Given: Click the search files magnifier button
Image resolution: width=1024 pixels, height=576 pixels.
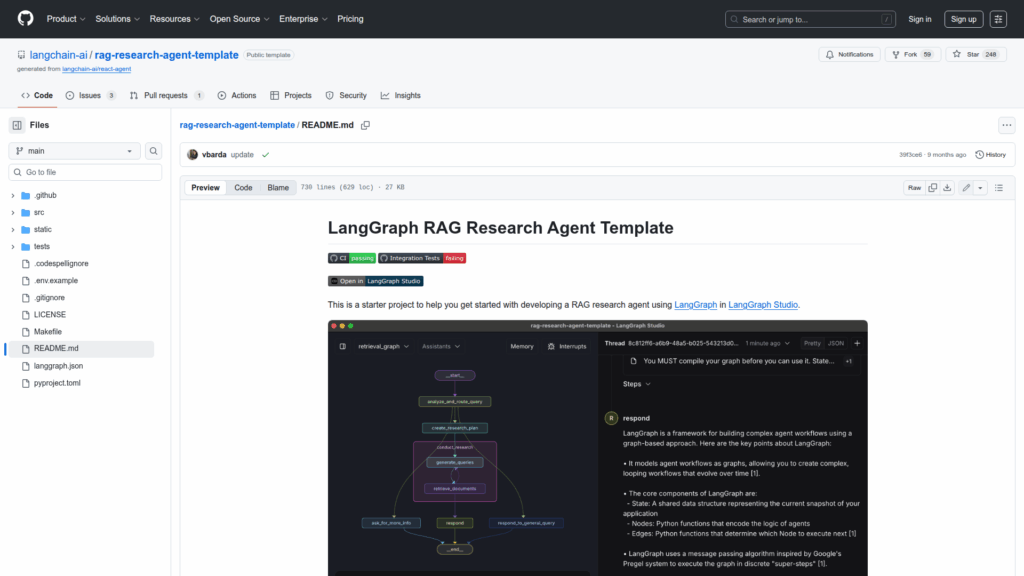Looking at the screenshot, I should (154, 151).
